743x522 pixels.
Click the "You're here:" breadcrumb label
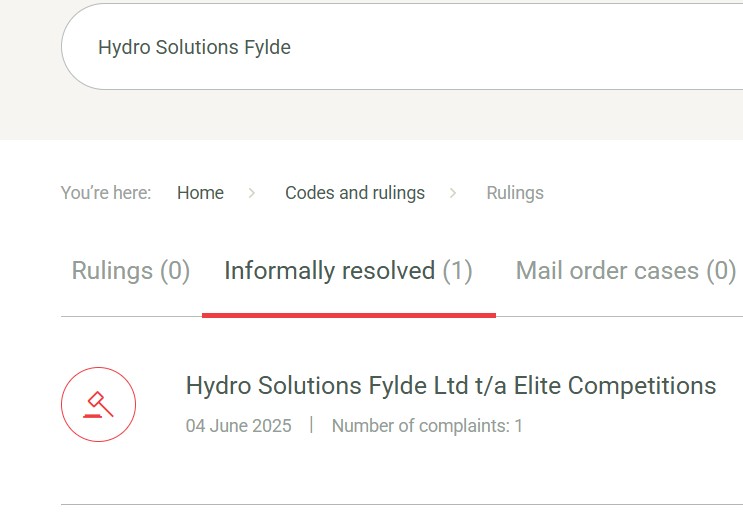pyautogui.click(x=106, y=193)
